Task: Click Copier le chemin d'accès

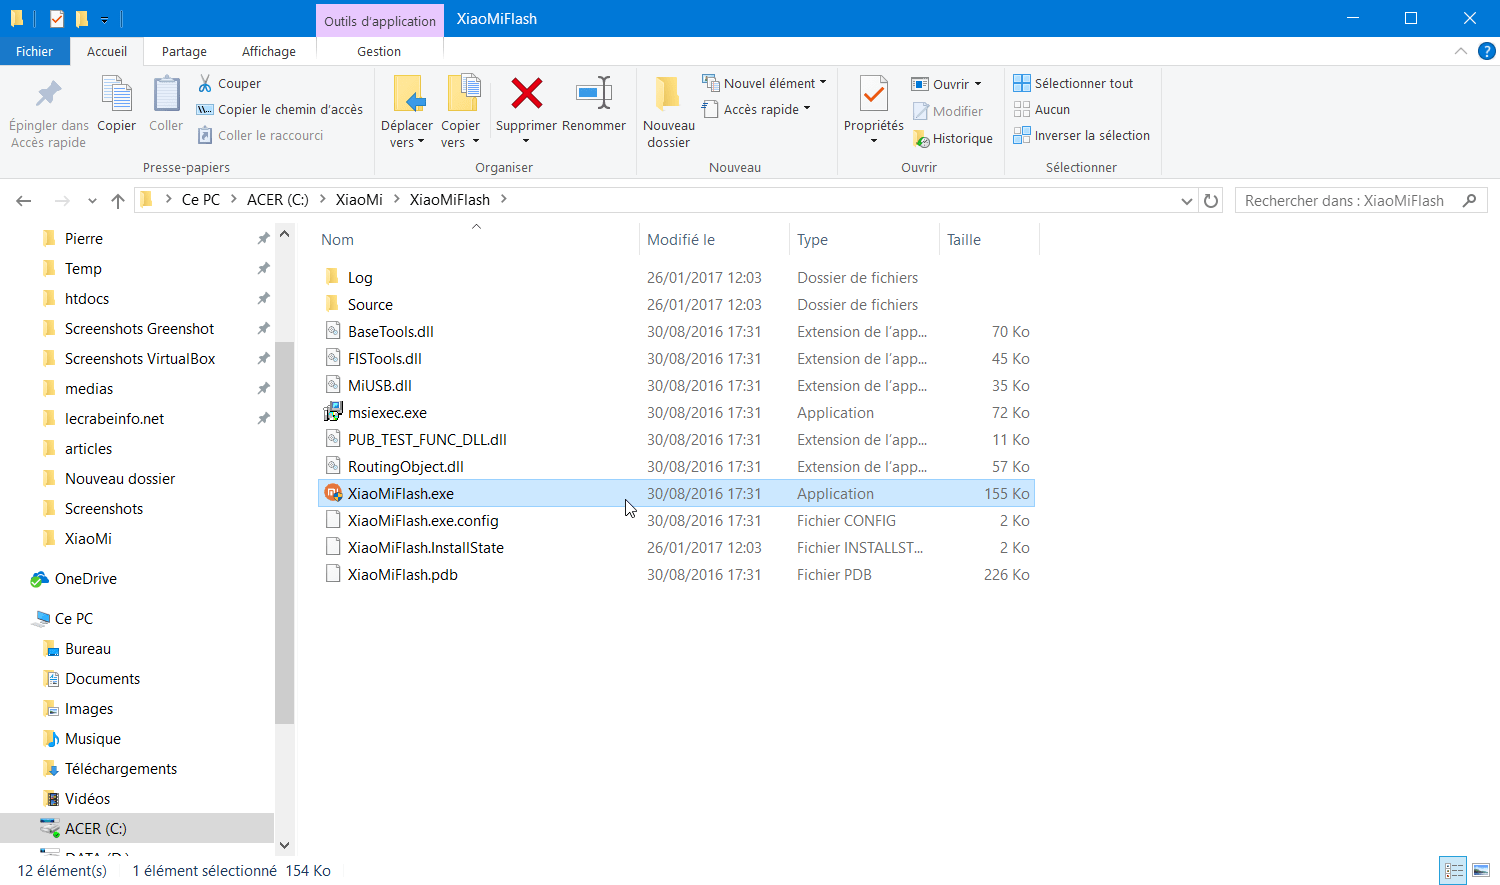Action: coord(279,109)
